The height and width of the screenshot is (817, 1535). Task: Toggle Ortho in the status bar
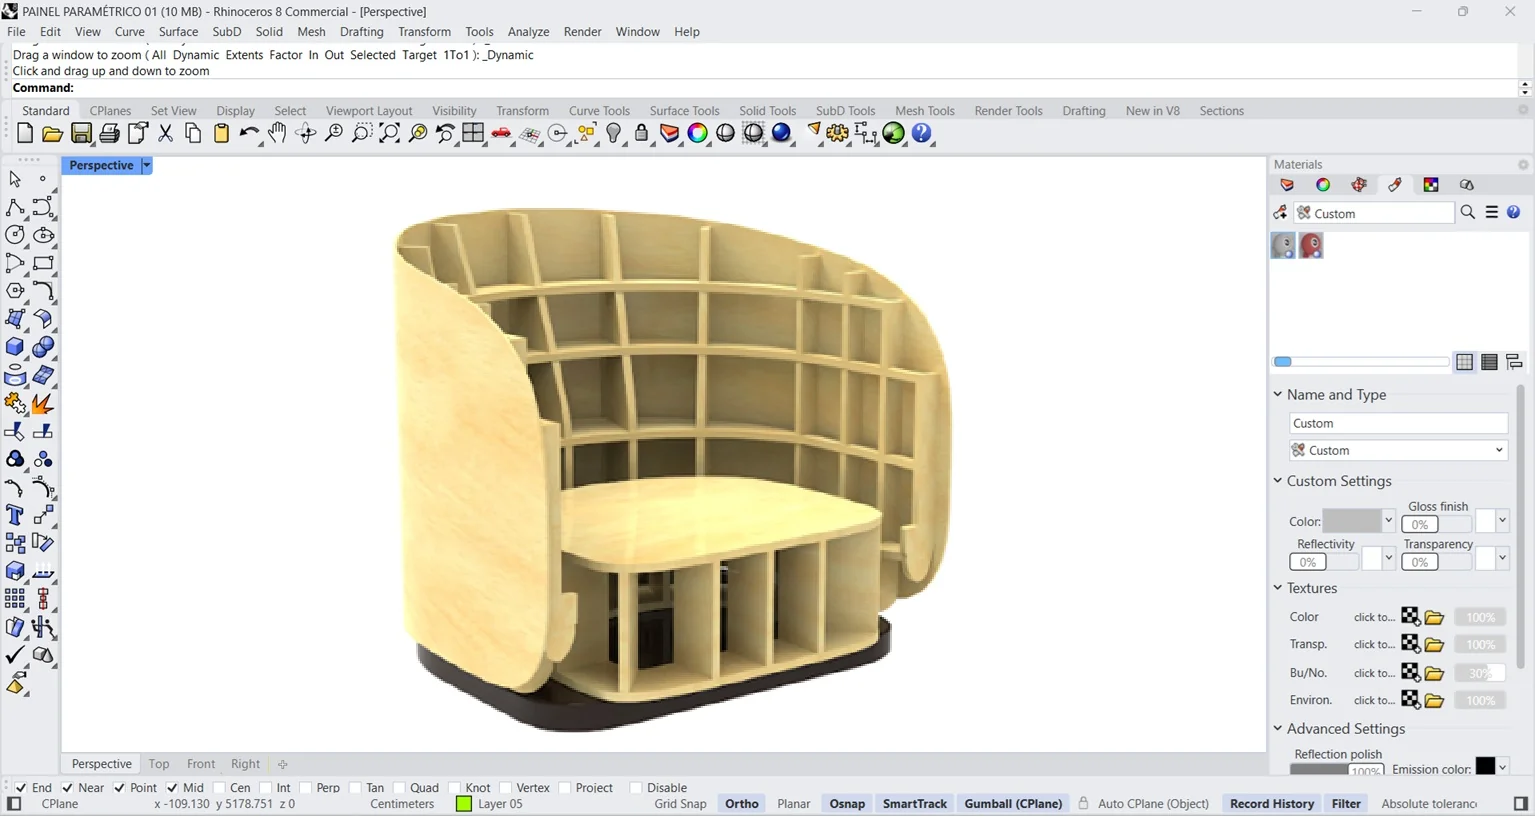pos(741,804)
